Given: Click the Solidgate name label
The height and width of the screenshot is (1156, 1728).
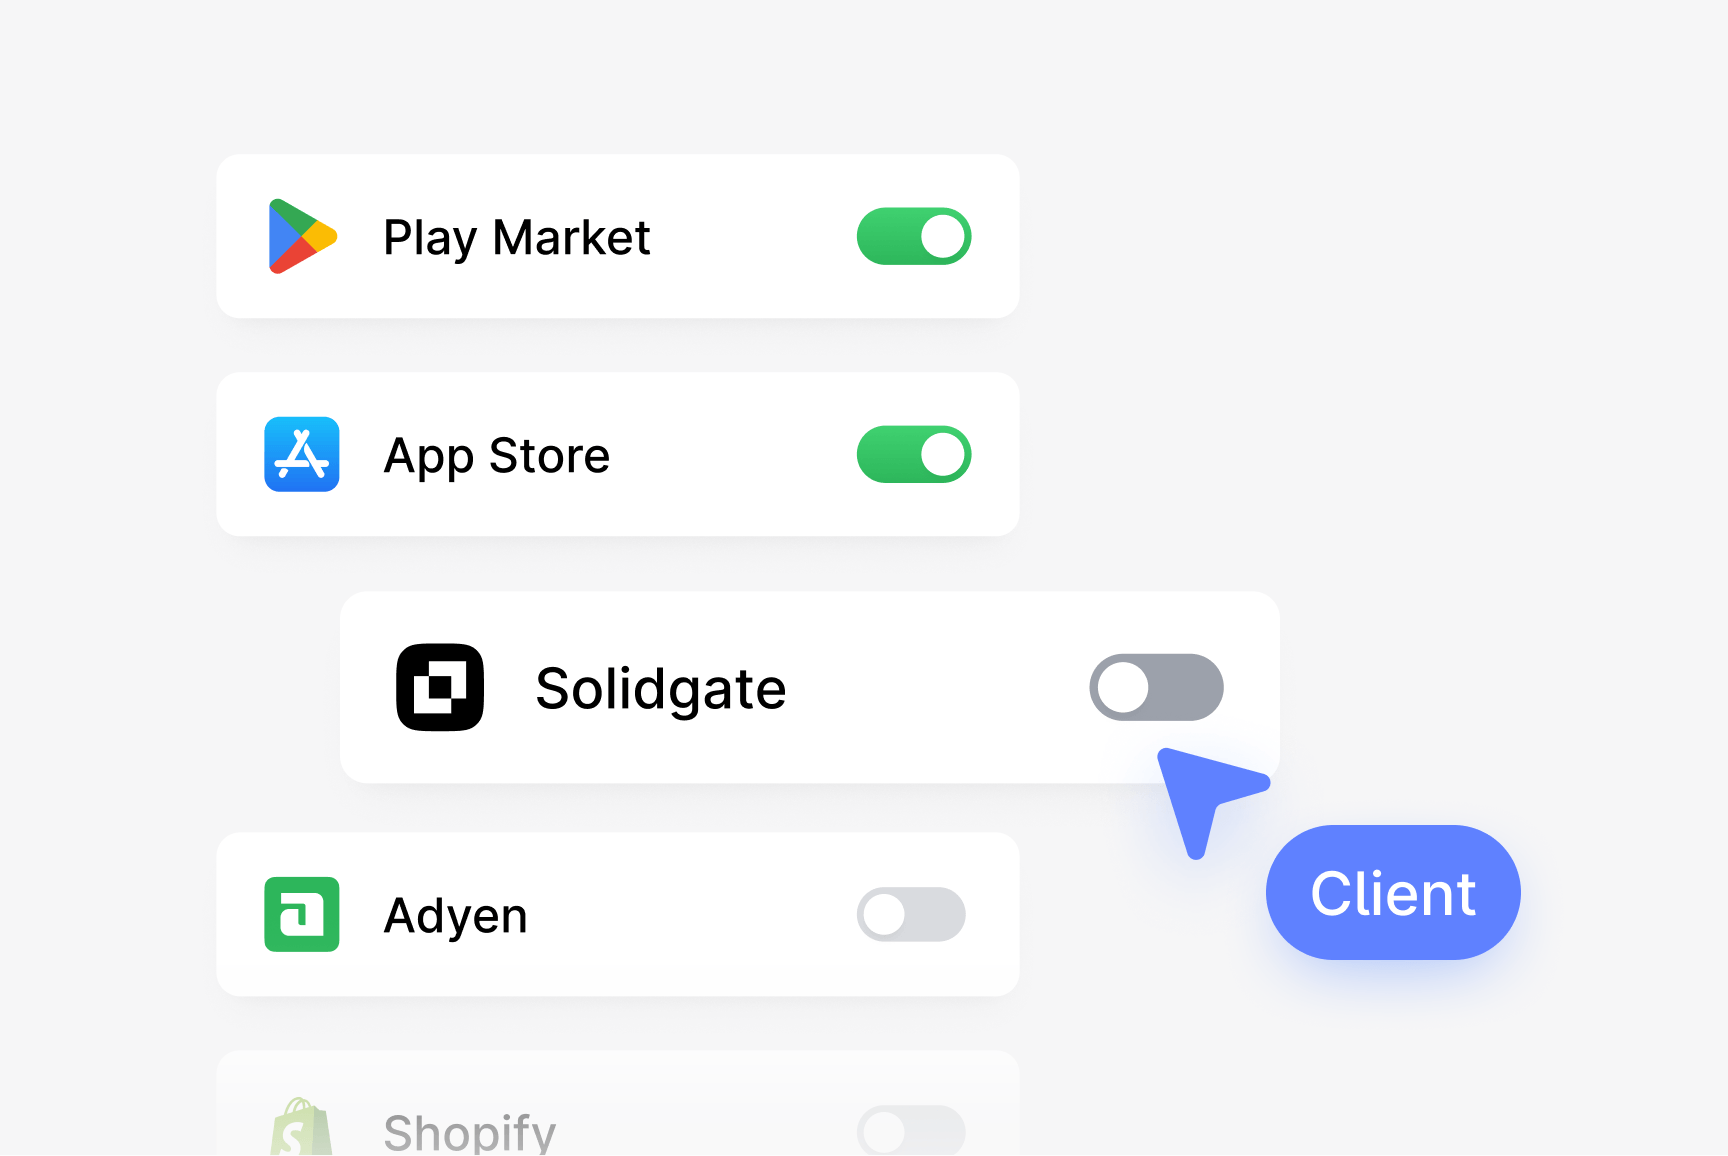Looking at the screenshot, I should pyautogui.click(x=661, y=689).
